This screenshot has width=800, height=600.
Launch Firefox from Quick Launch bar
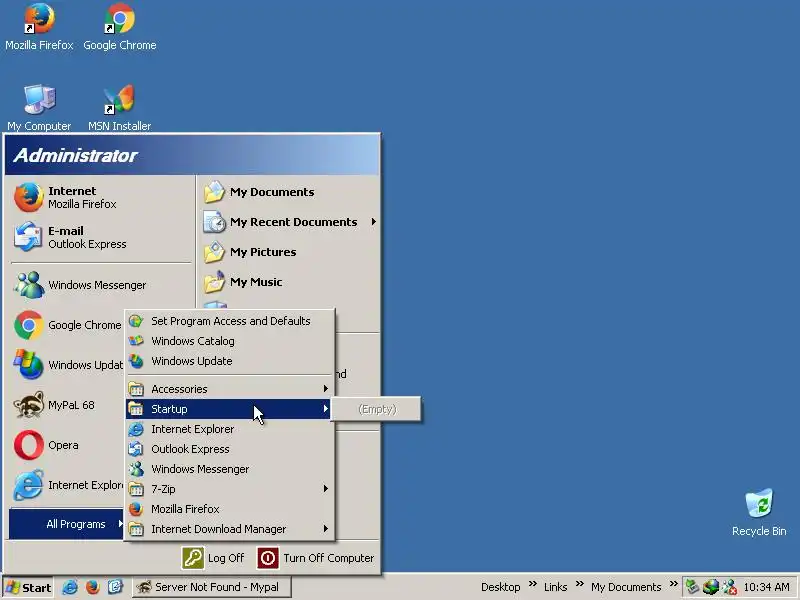tap(92, 587)
